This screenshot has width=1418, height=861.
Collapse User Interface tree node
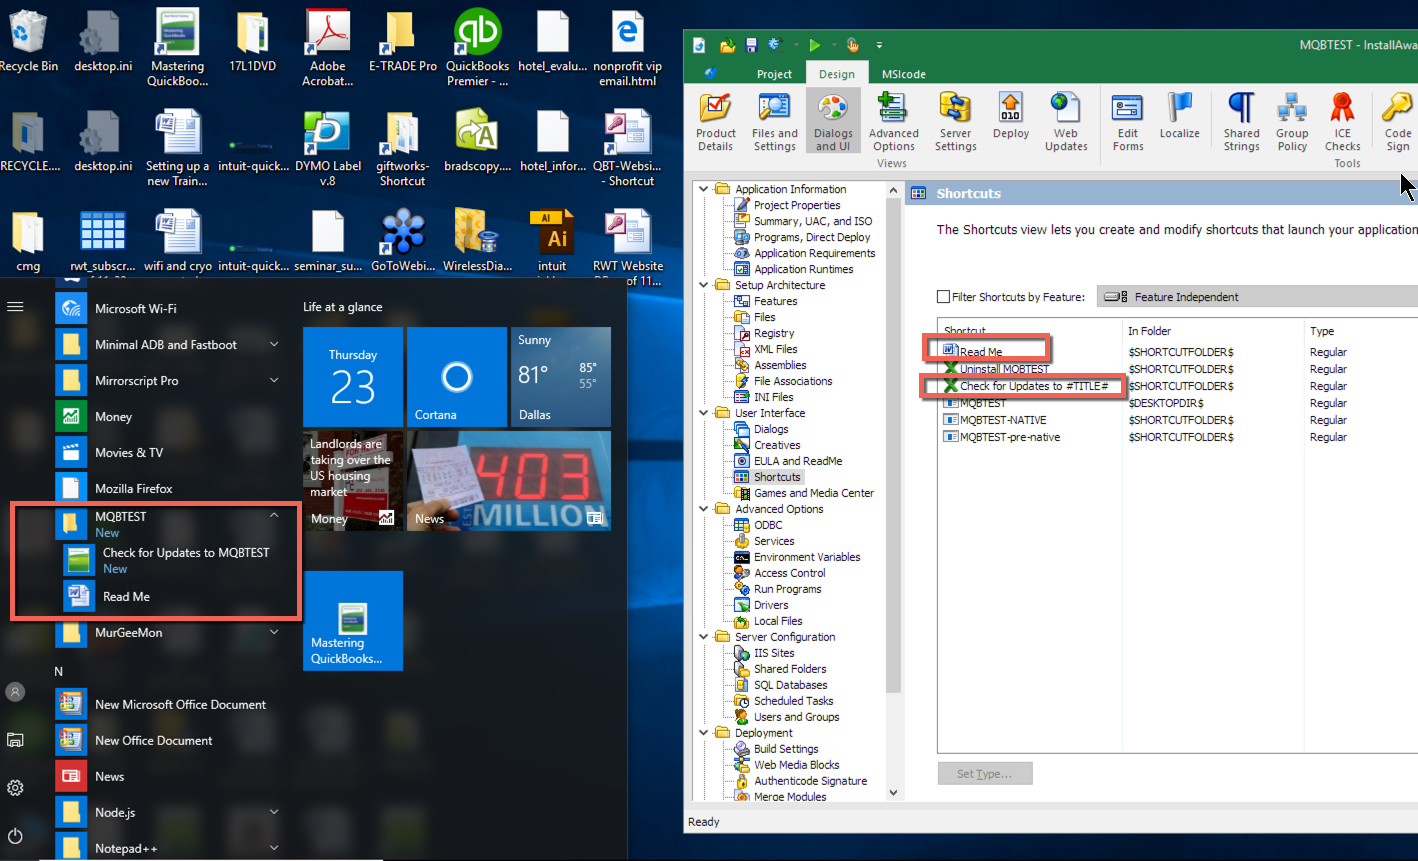[704, 413]
